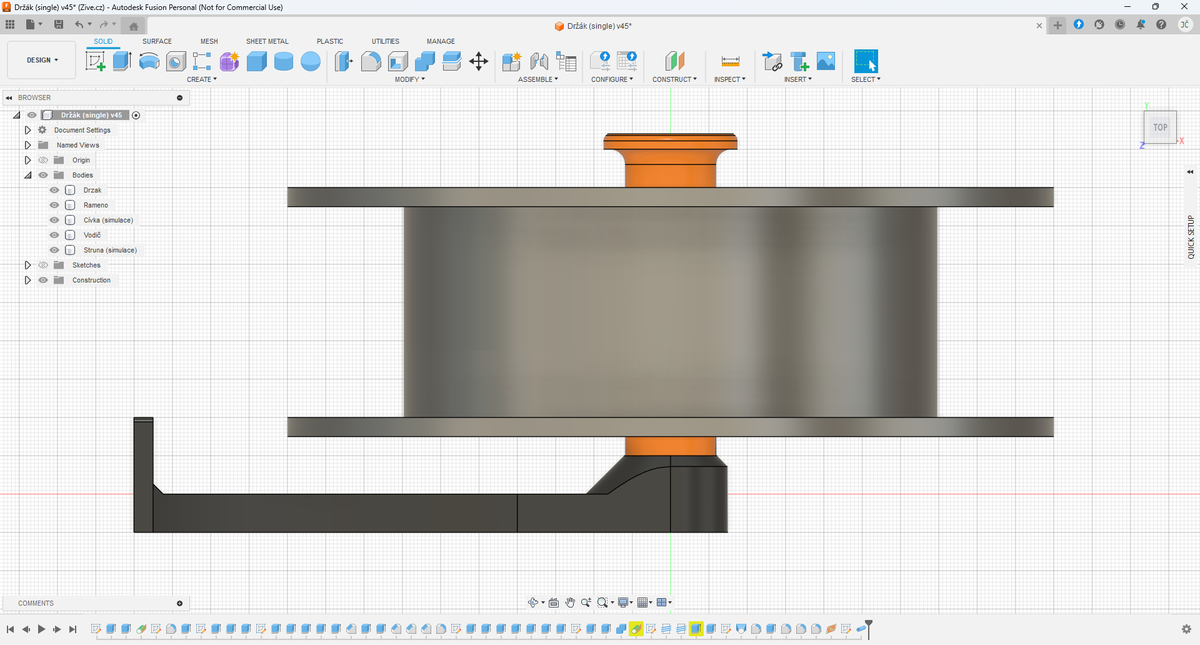Open the assembly table icon in Assemble
The width and height of the screenshot is (1200, 645).
pyautogui.click(x=566, y=61)
